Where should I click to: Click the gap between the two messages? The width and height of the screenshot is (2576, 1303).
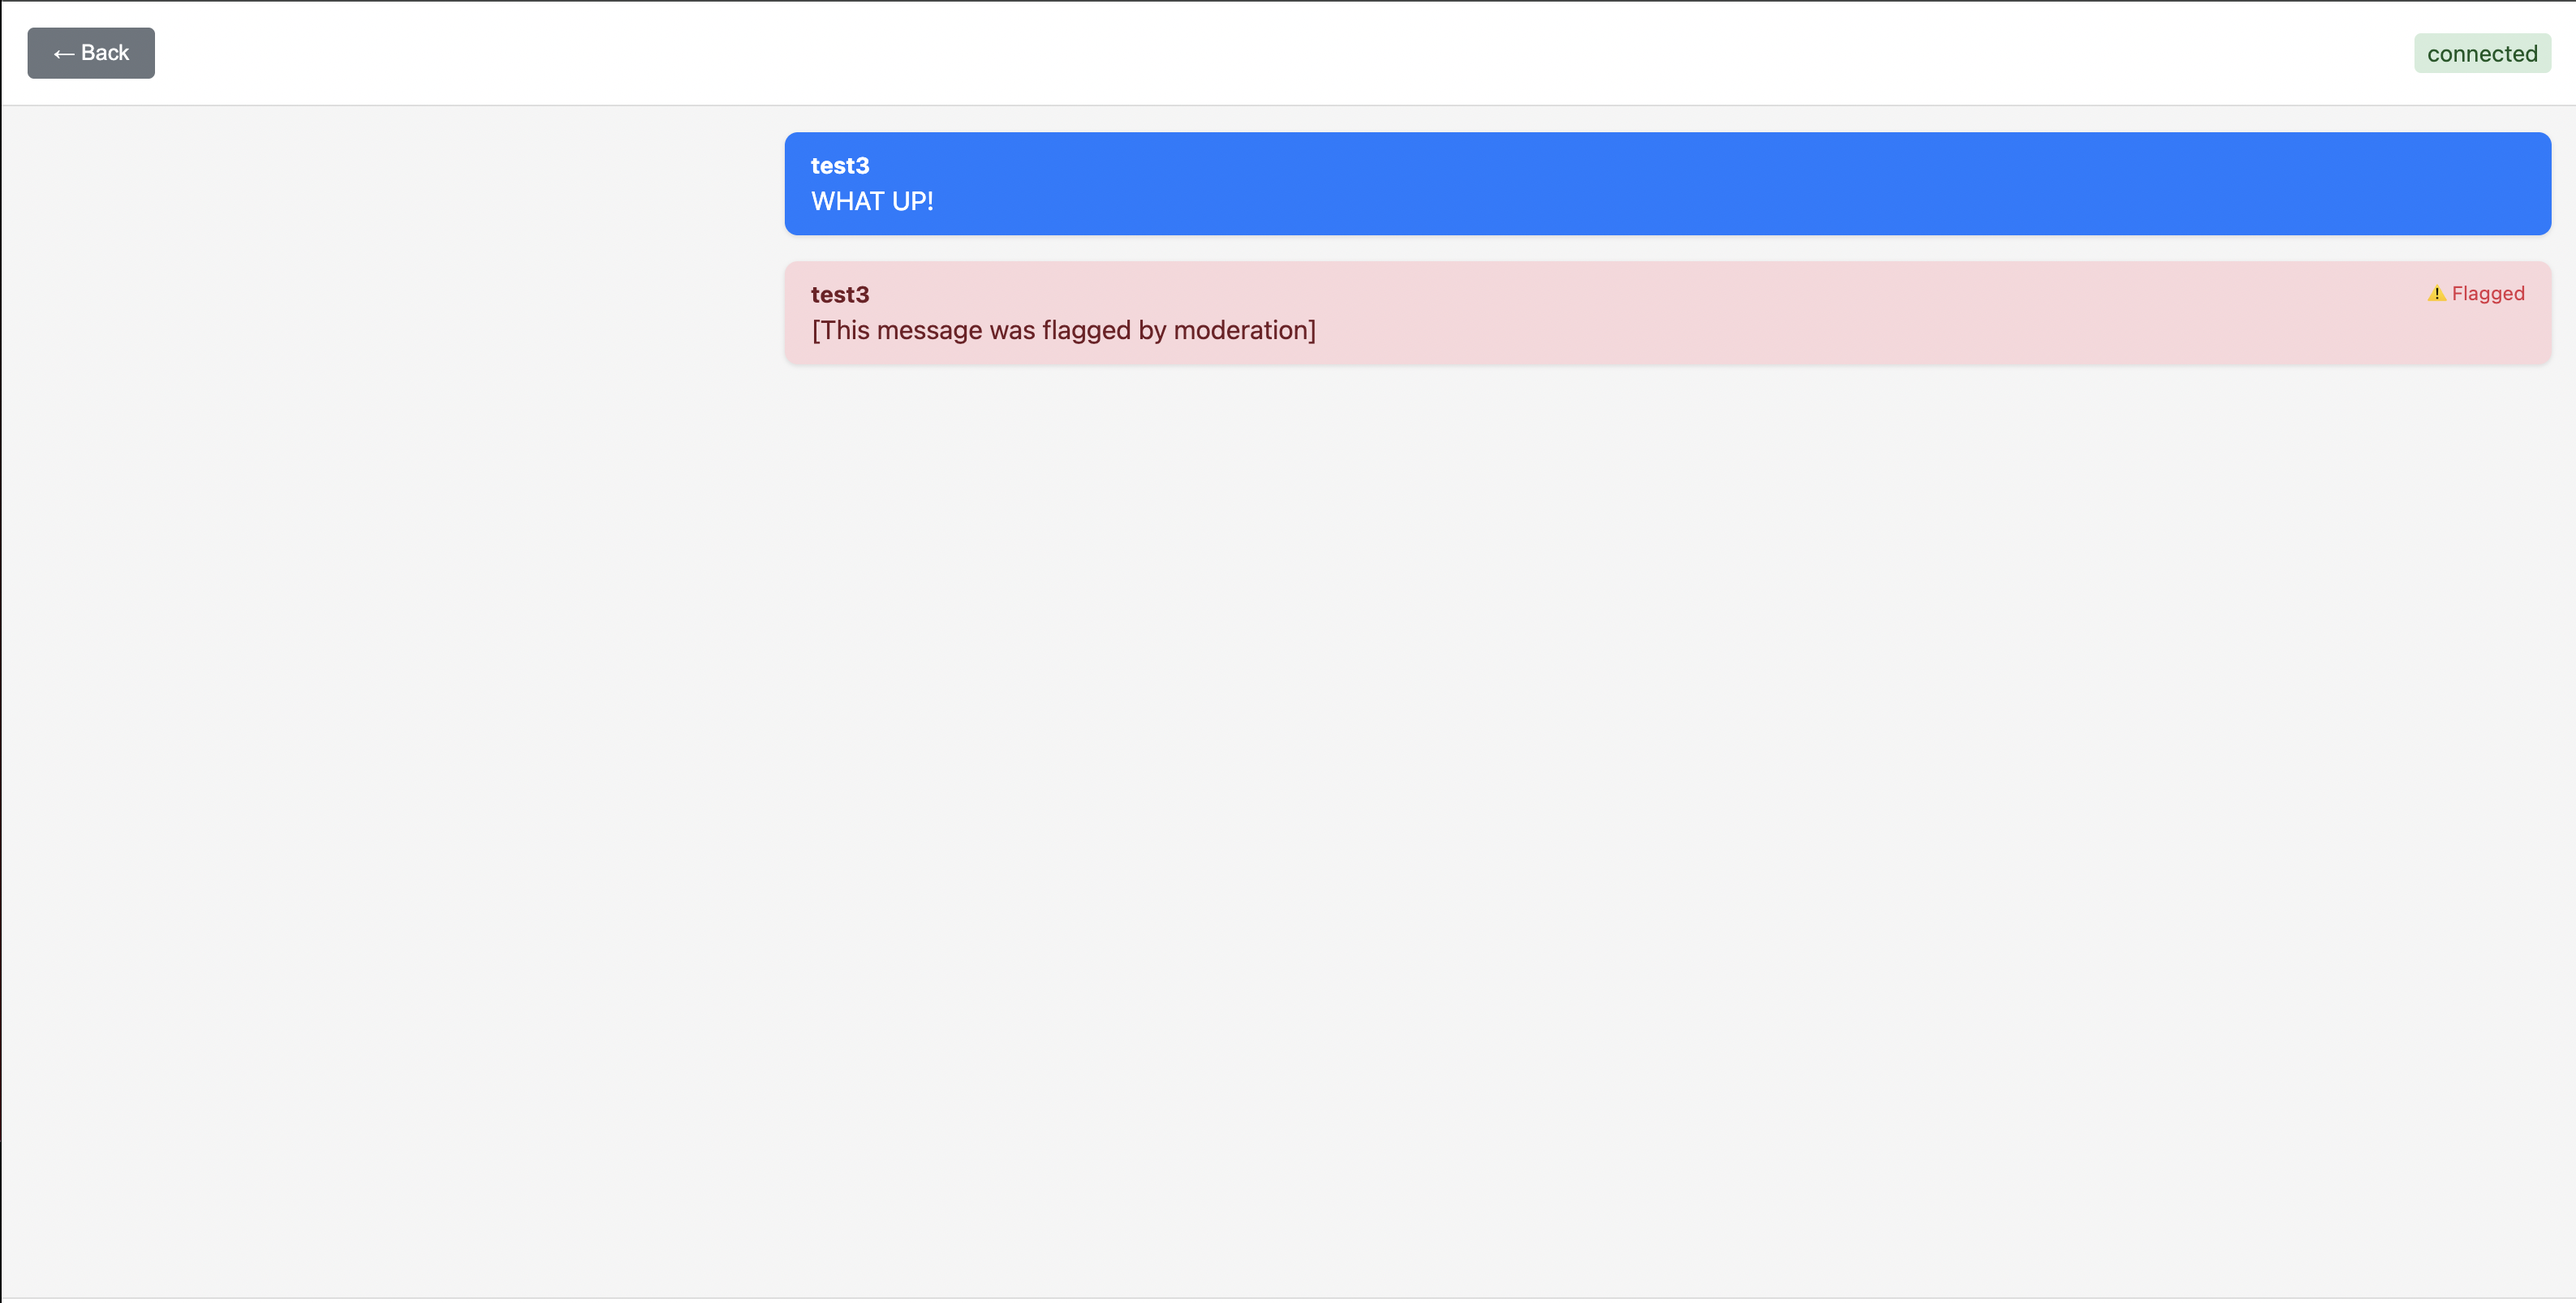tap(1667, 248)
